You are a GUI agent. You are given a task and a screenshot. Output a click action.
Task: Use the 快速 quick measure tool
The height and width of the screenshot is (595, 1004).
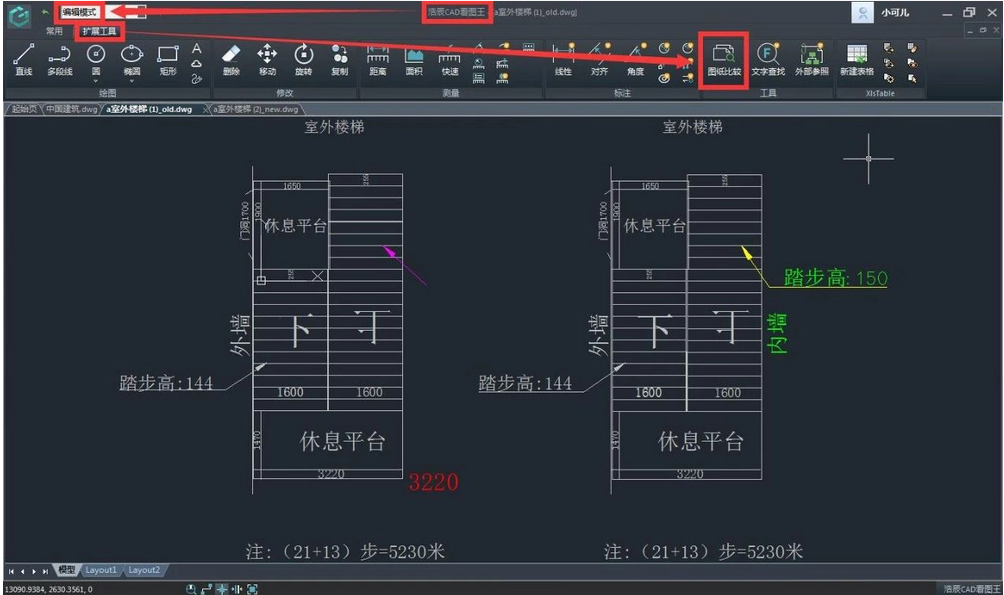pos(449,60)
